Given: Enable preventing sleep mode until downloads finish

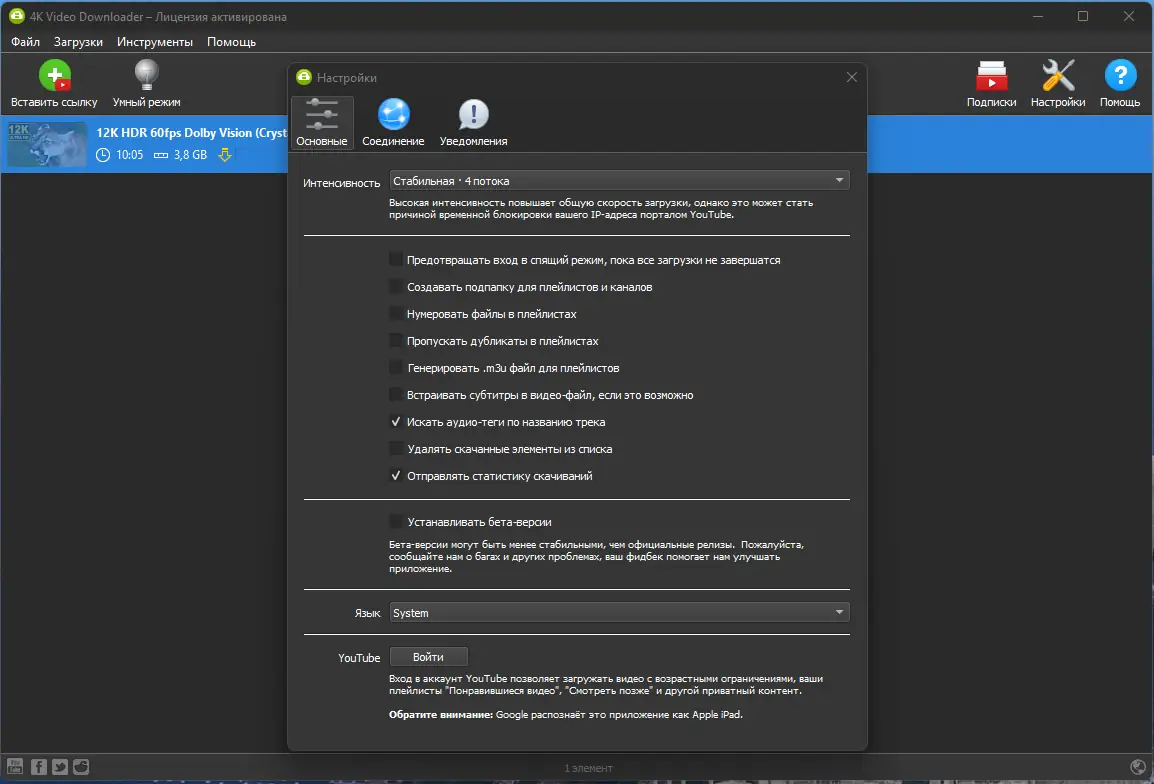Looking at the screenshot, I should click(x=396, y=260).
